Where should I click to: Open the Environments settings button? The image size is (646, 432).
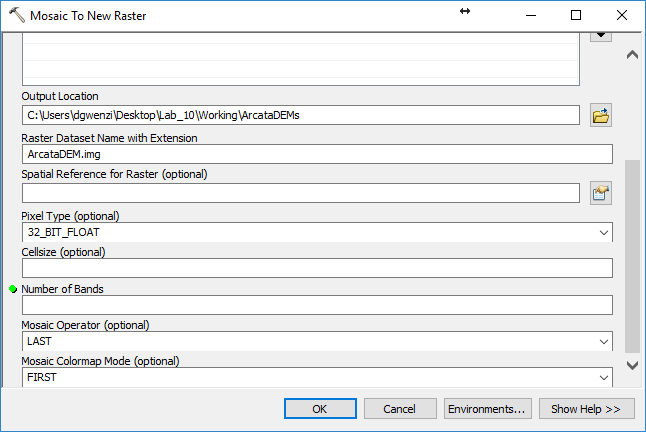point(488,409)
